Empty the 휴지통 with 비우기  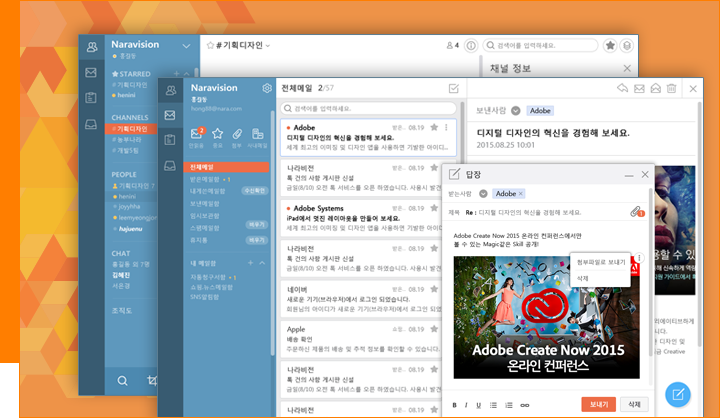coord(257,240)
